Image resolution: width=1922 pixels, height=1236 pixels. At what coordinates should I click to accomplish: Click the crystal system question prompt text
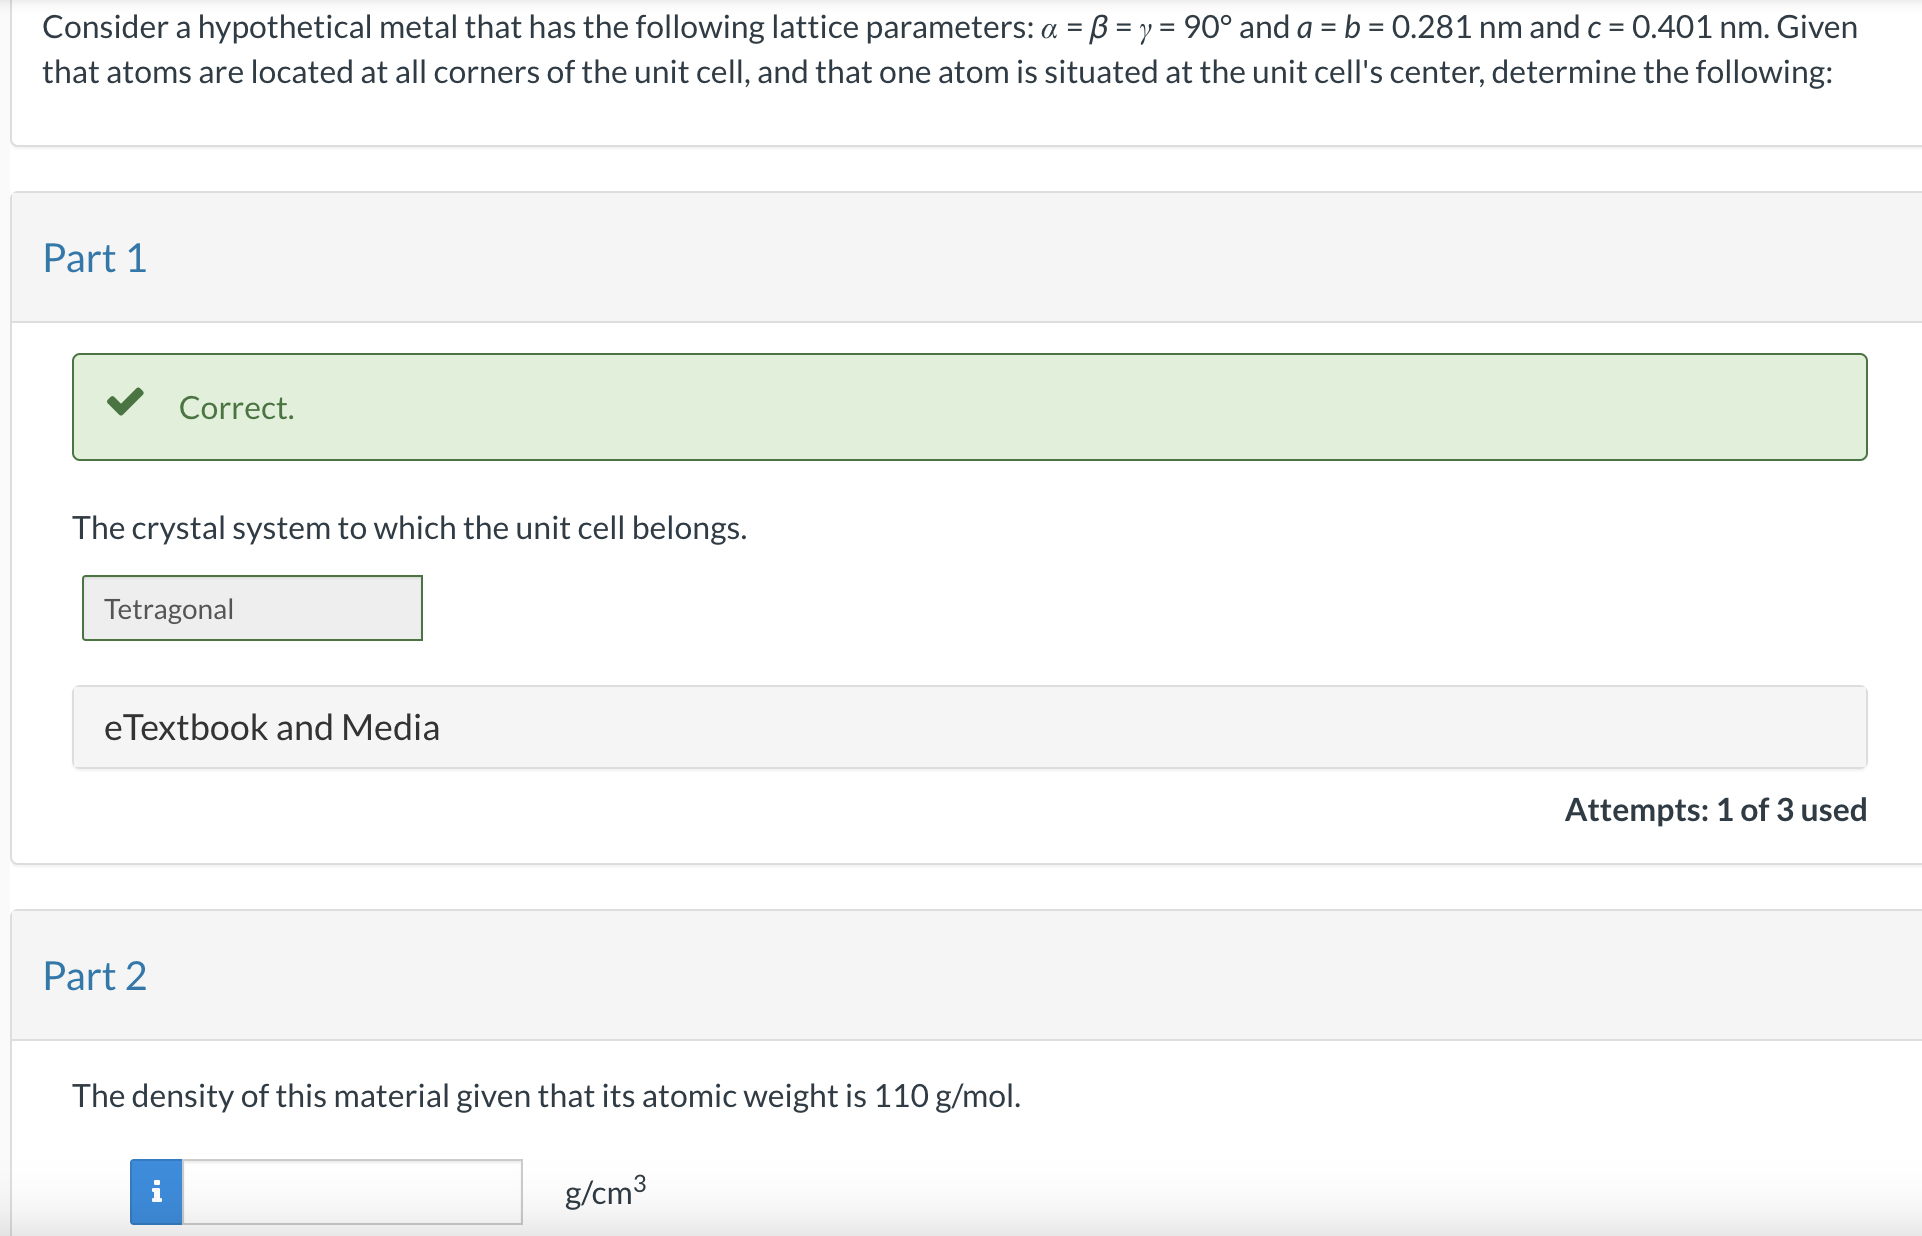click(409, 528)
